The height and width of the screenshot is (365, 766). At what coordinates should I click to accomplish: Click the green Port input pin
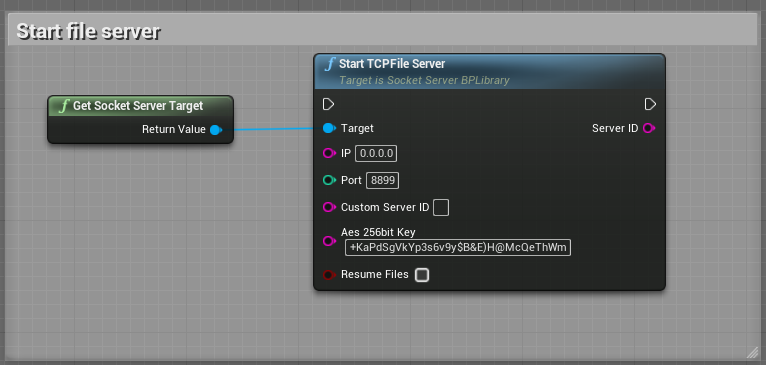[x=329, y=180]
